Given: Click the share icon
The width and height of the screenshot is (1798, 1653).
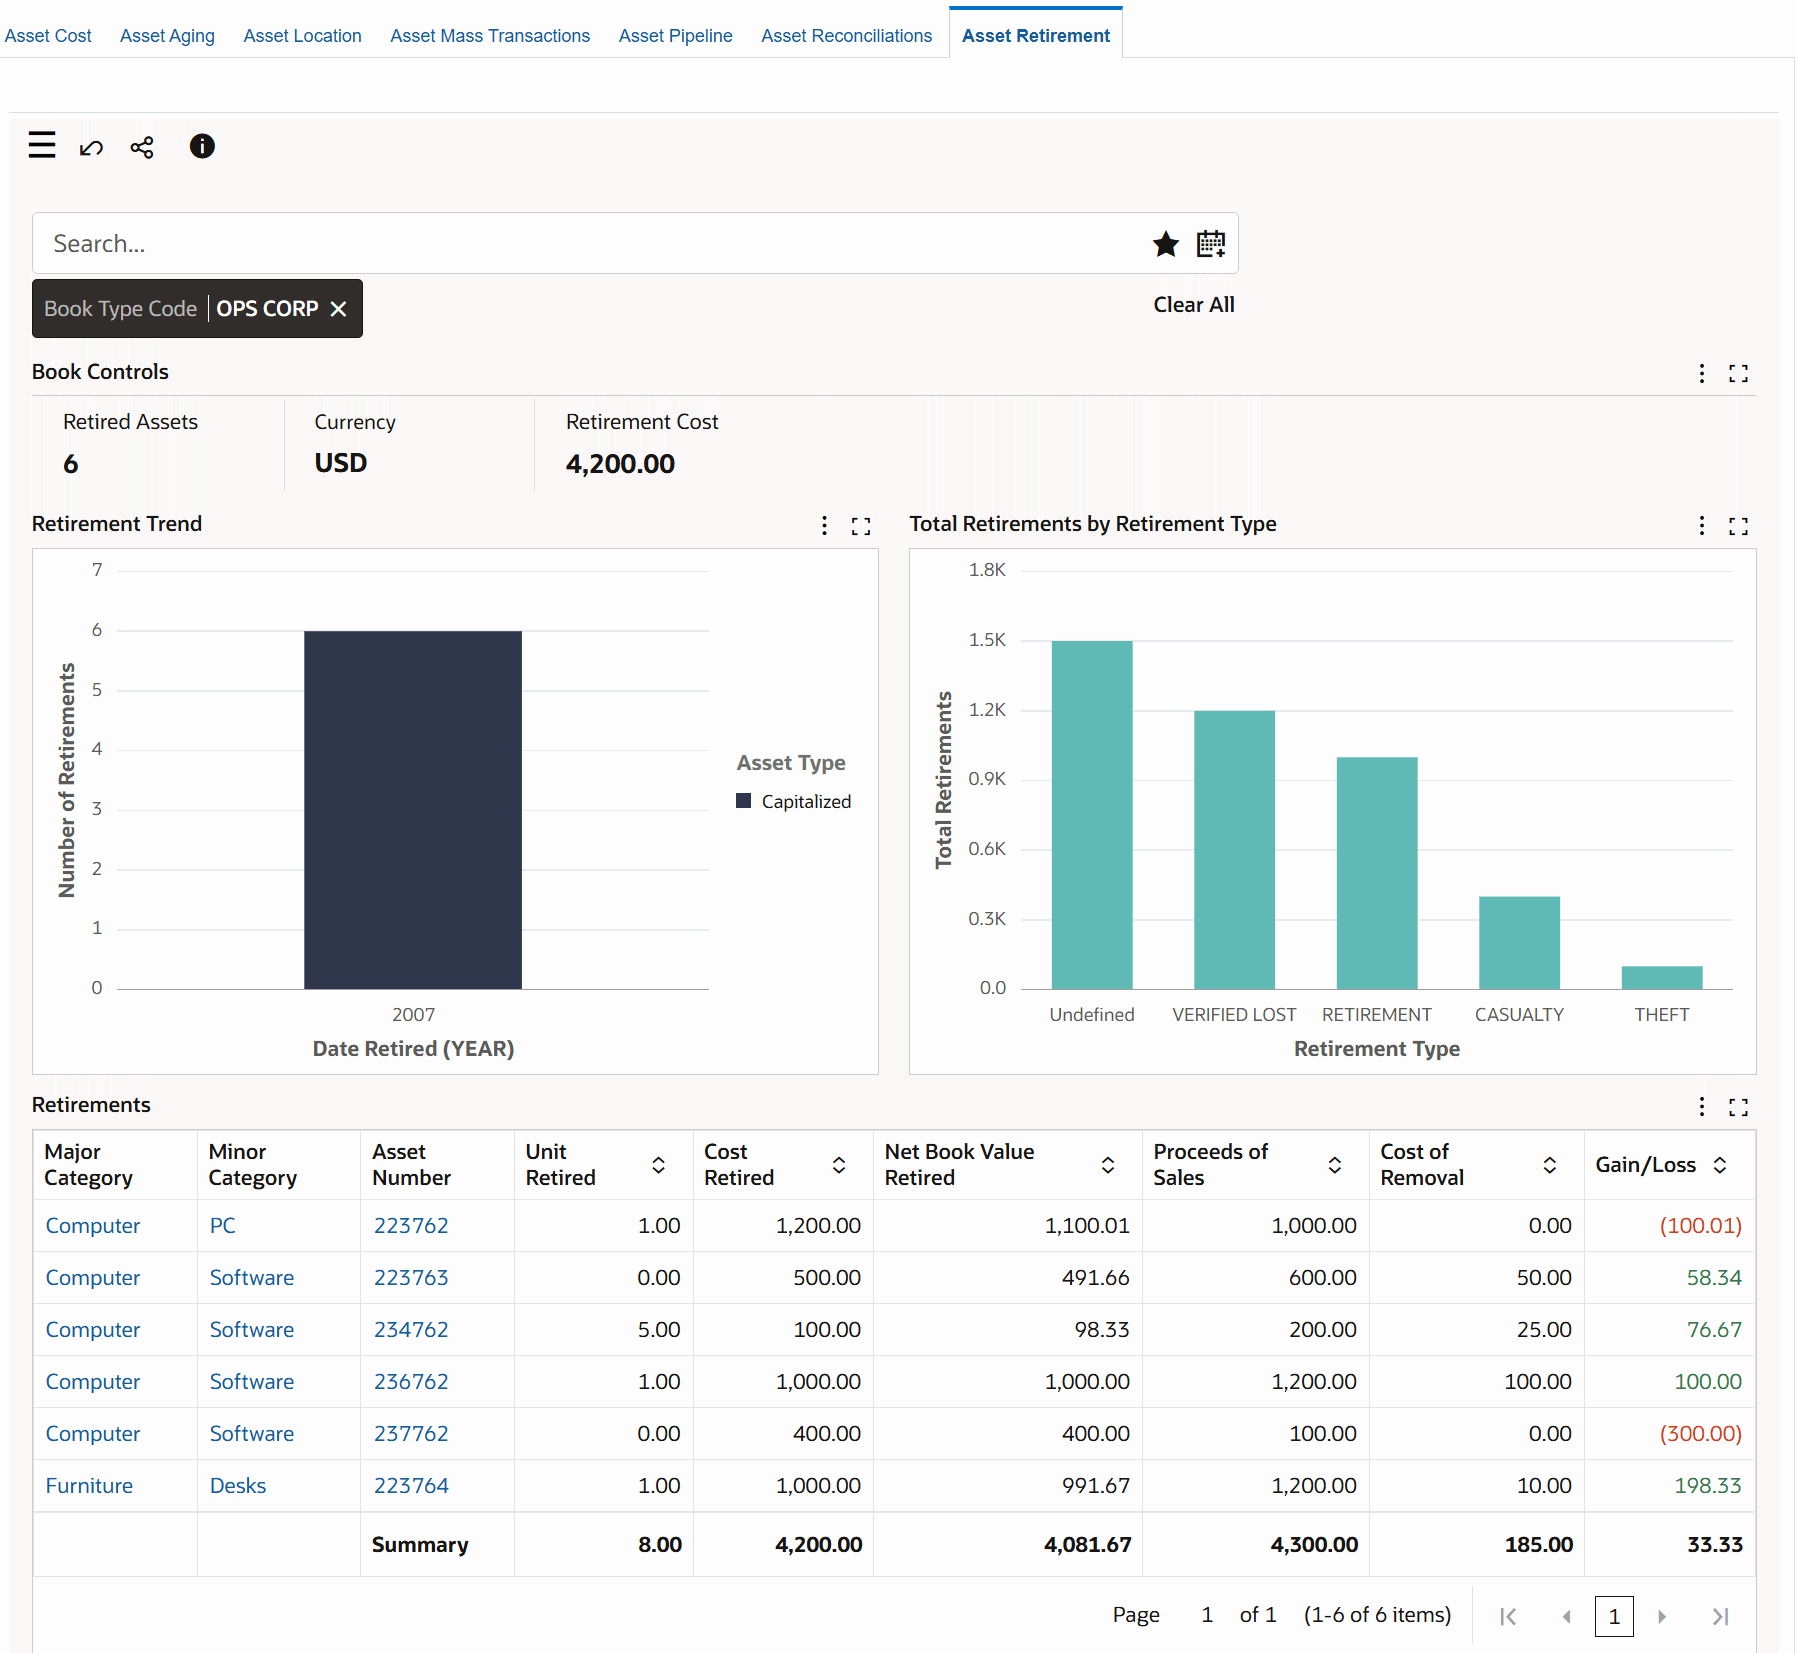Looking at the screenshot, I should click(x=142, y=148).
